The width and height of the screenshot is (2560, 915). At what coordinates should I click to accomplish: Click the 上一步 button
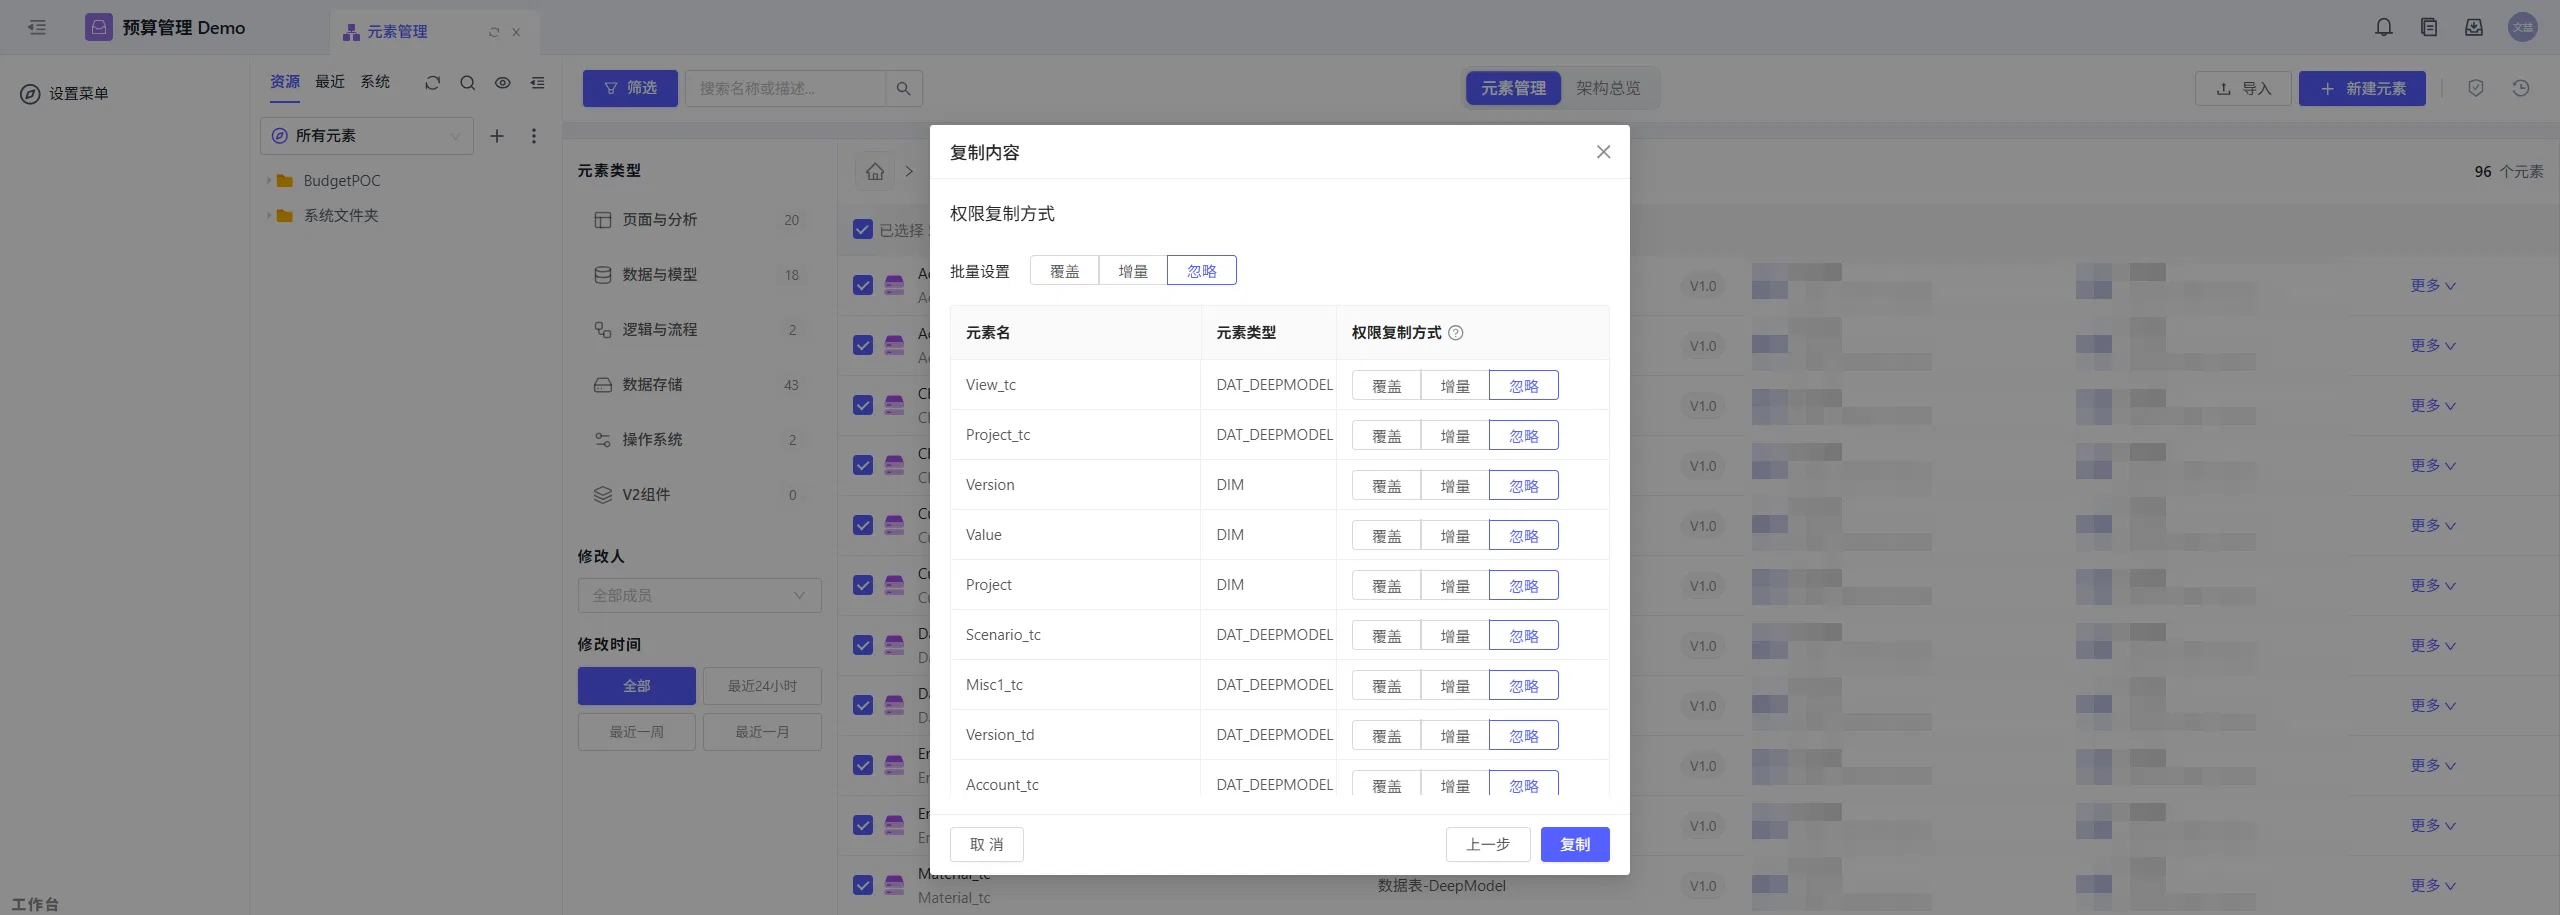click(1488, 845)
